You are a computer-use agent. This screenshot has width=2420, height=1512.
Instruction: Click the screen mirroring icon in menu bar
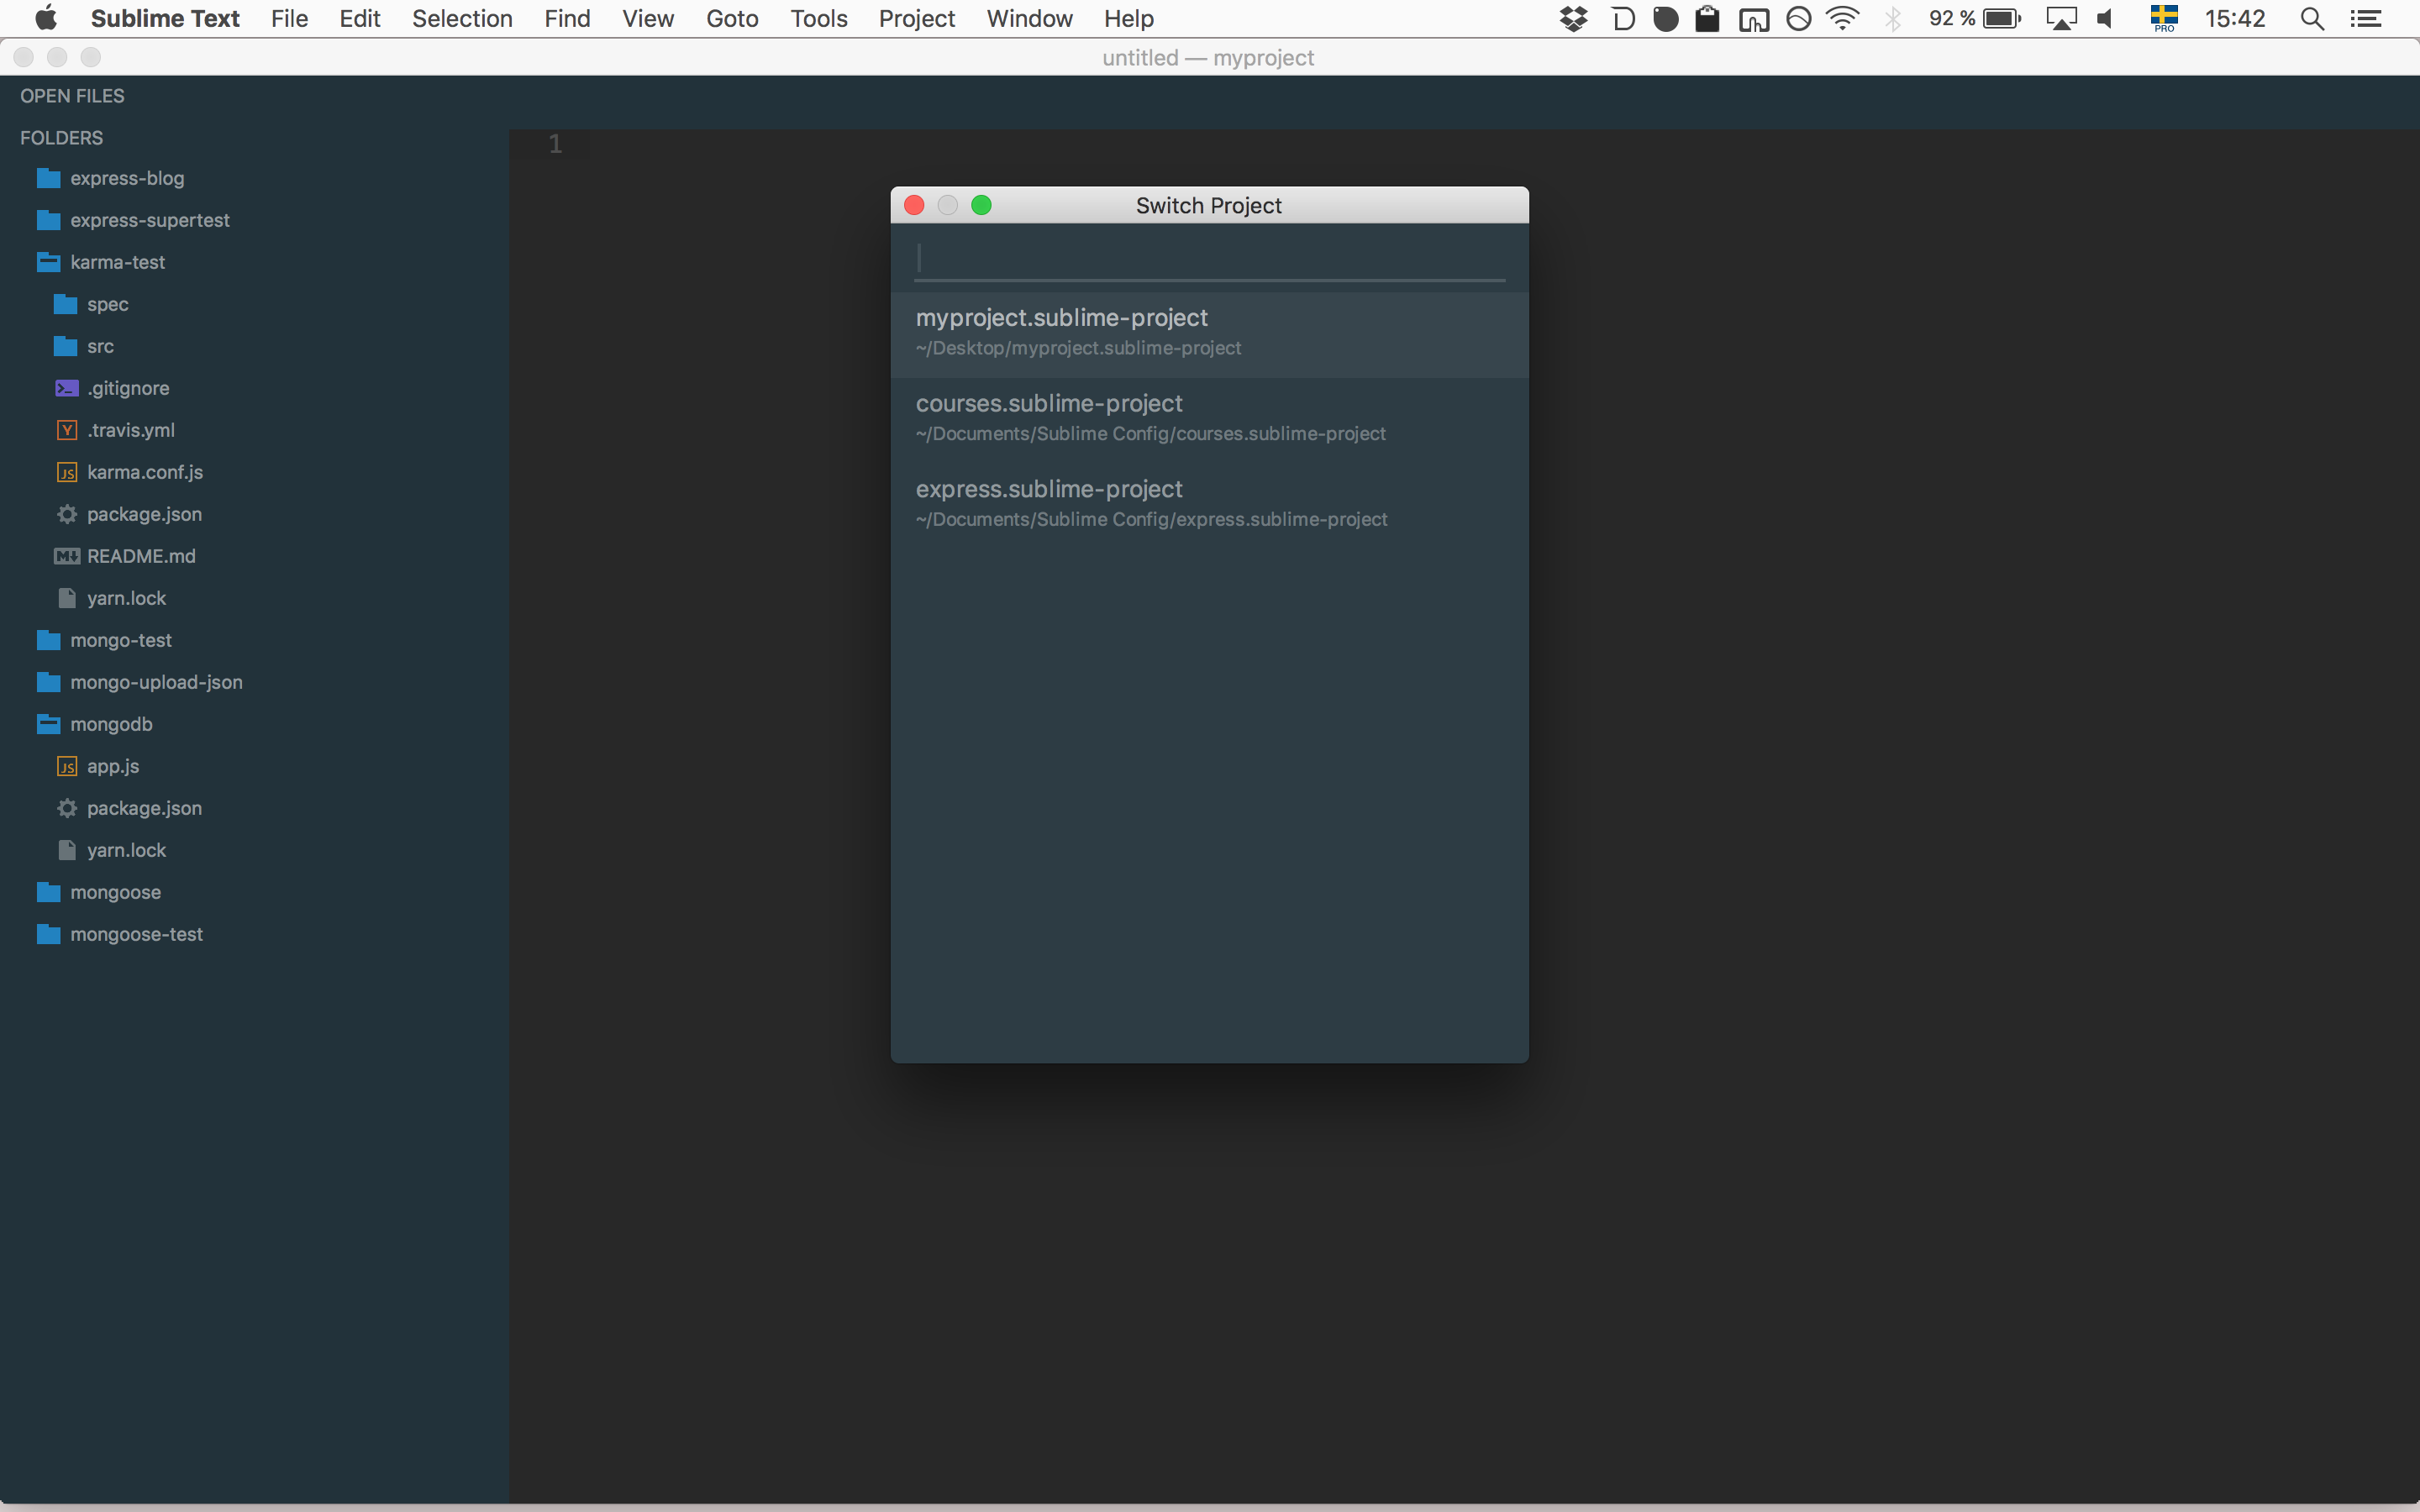[x=2061, y=19]
